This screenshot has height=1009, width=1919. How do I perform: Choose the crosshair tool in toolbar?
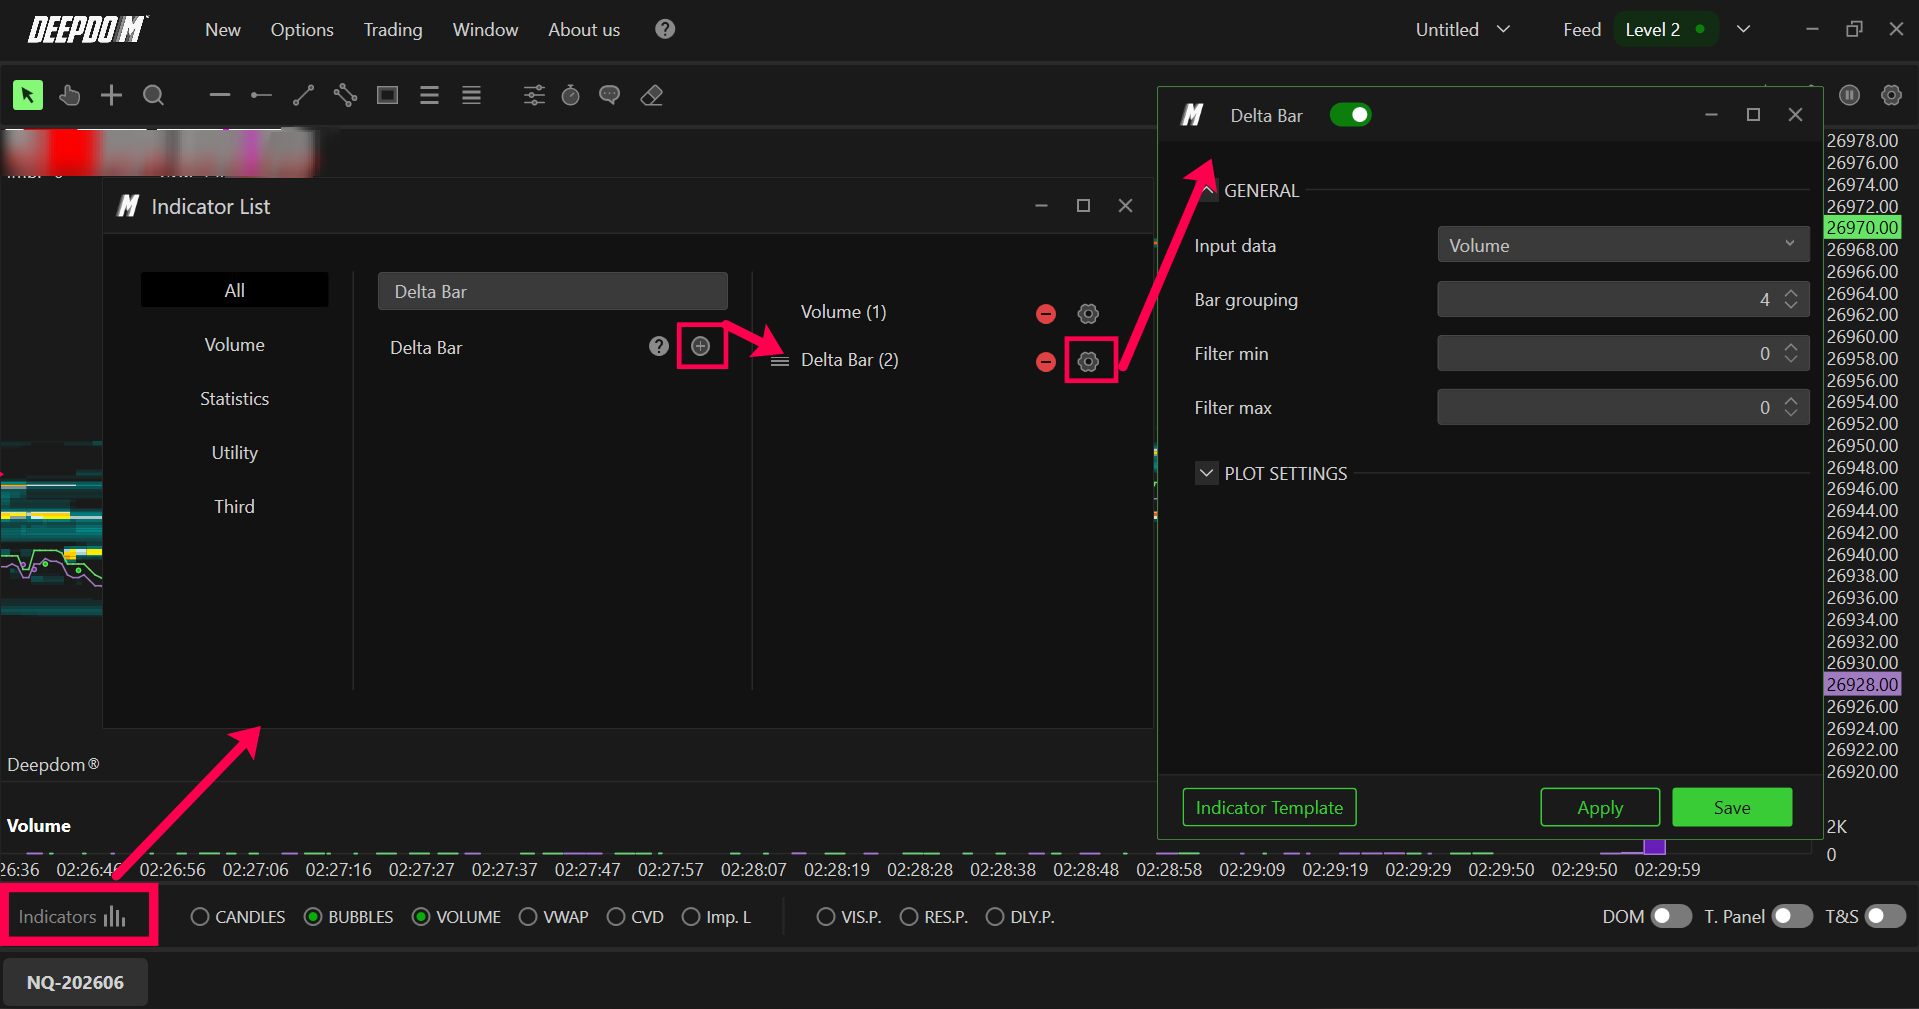111,95
